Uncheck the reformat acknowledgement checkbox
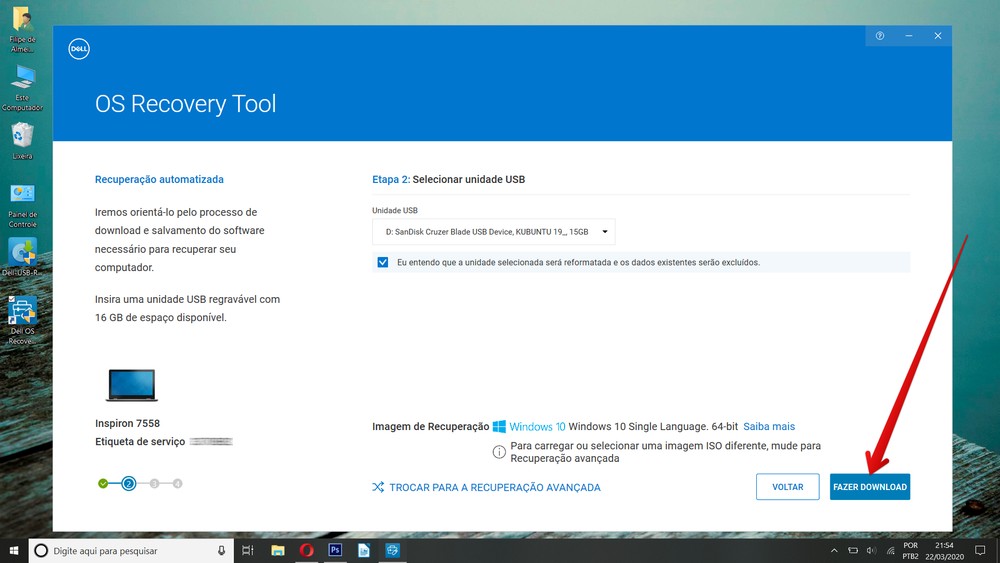 coord(383,262)
